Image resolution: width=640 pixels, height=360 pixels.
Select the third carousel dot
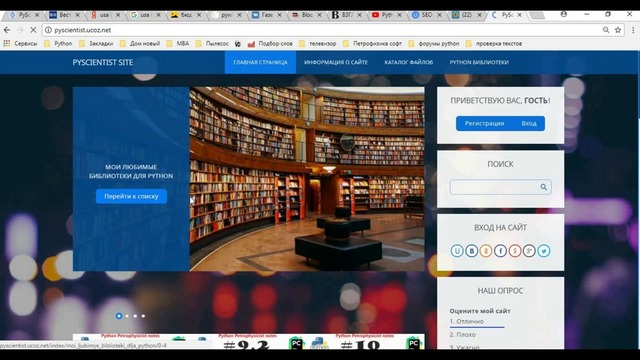[x=135, y=316]
